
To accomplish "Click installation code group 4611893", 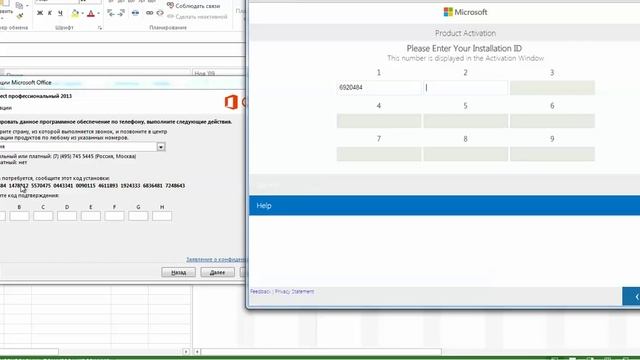I will [x=108, y=186].
